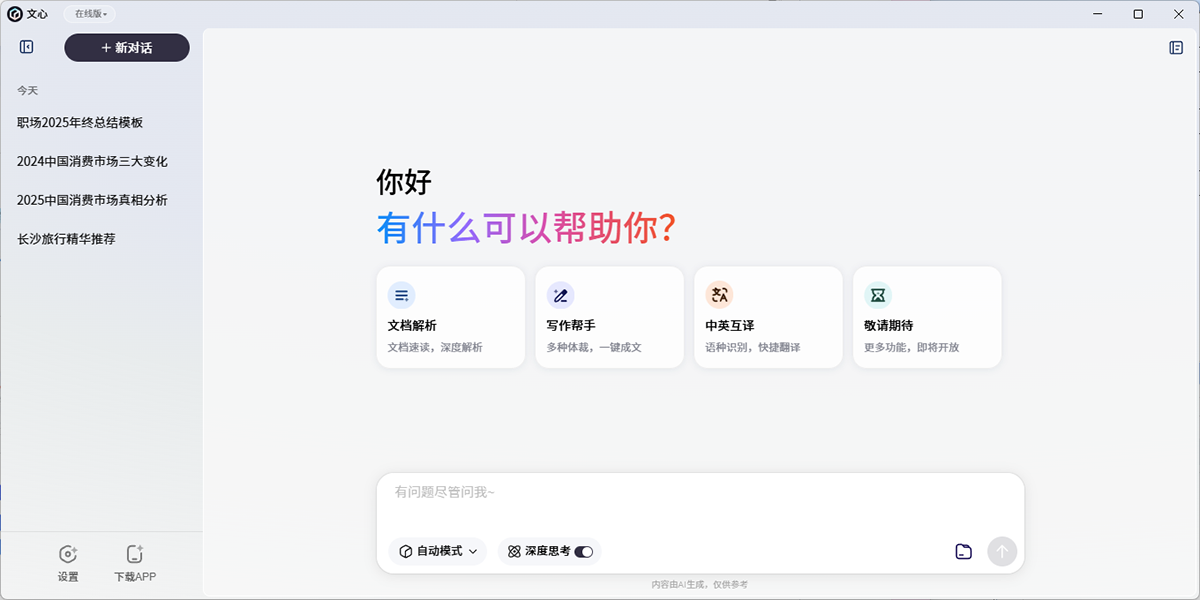Select chat 2025中国消费市场真相分析

pos(92,200)
